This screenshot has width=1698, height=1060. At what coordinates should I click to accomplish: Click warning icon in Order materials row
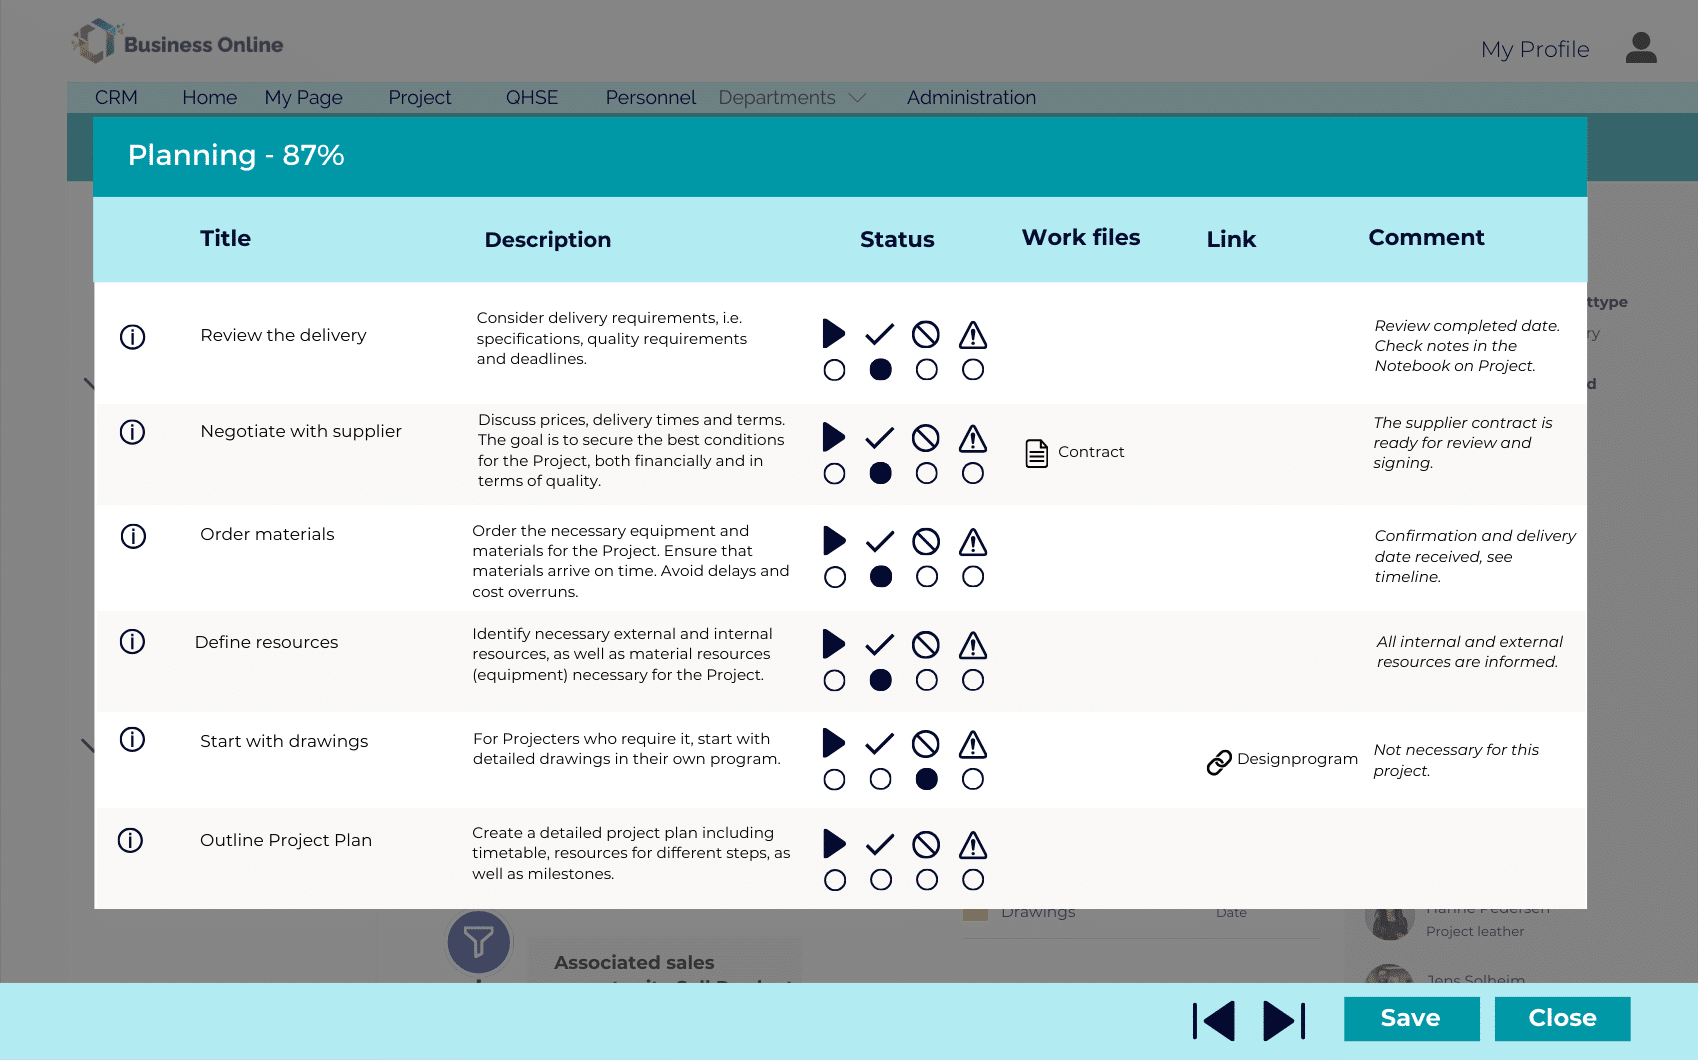[x=973, y=542]
